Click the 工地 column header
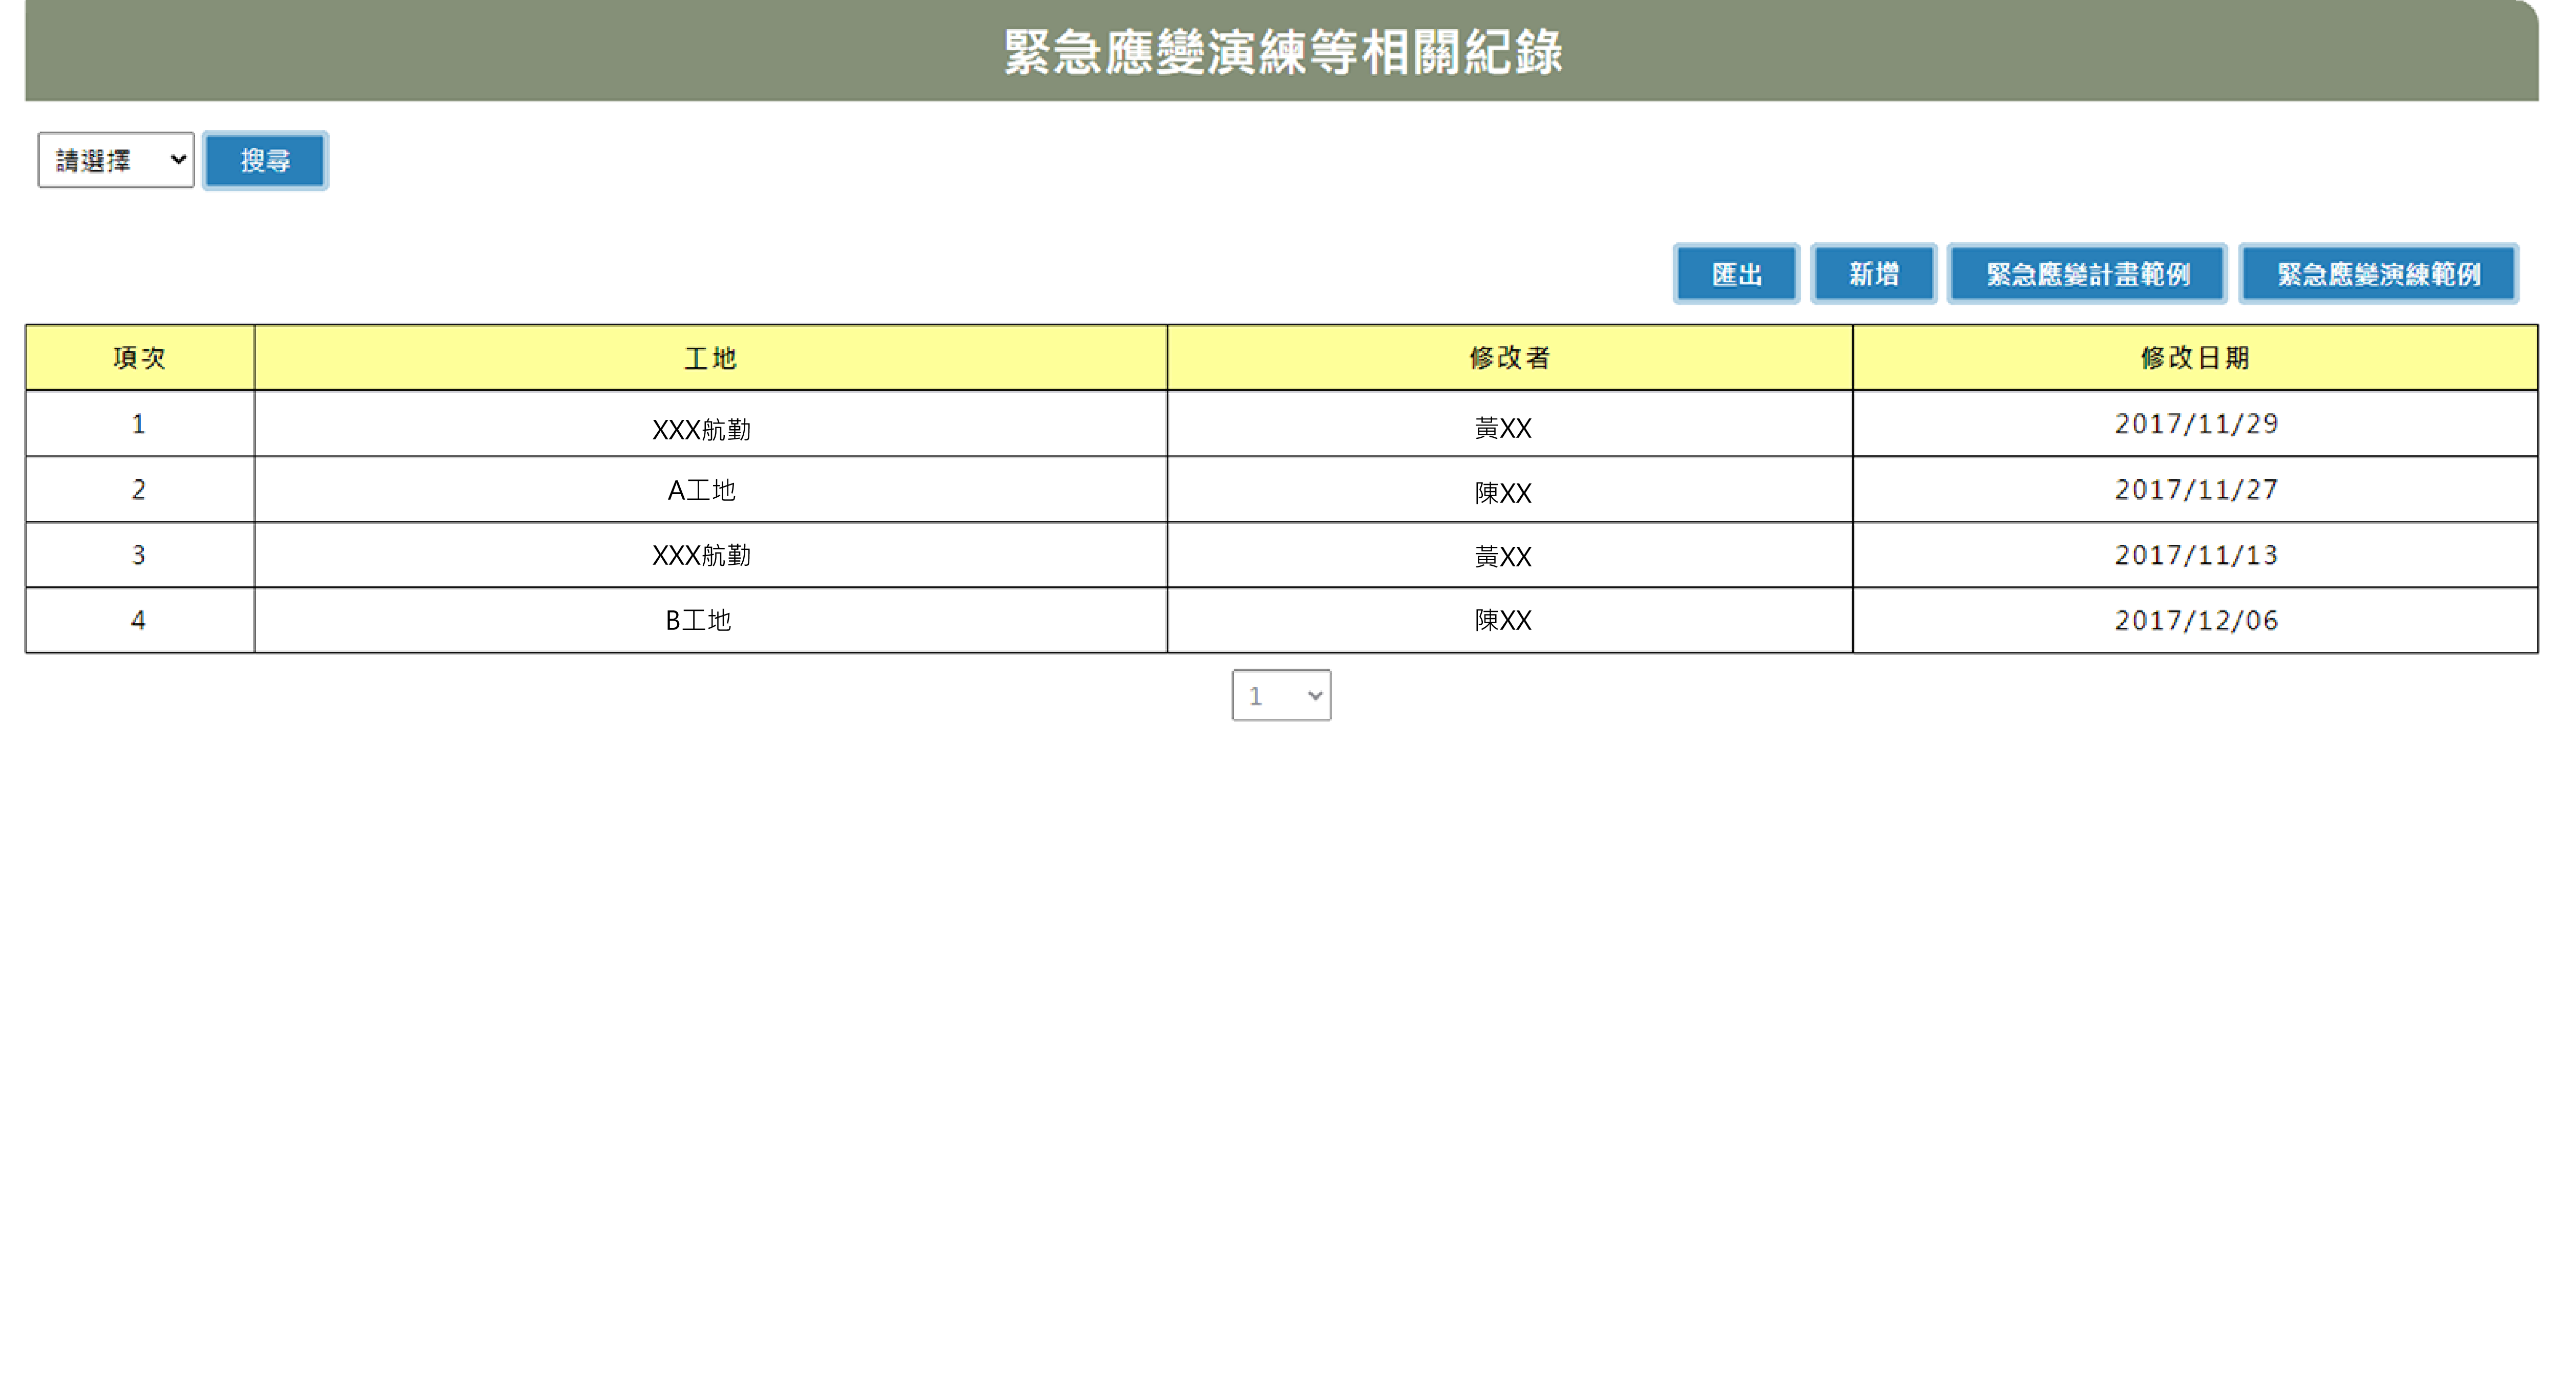This screenshot has width=2576, height=1396. [x=710, y=358]
